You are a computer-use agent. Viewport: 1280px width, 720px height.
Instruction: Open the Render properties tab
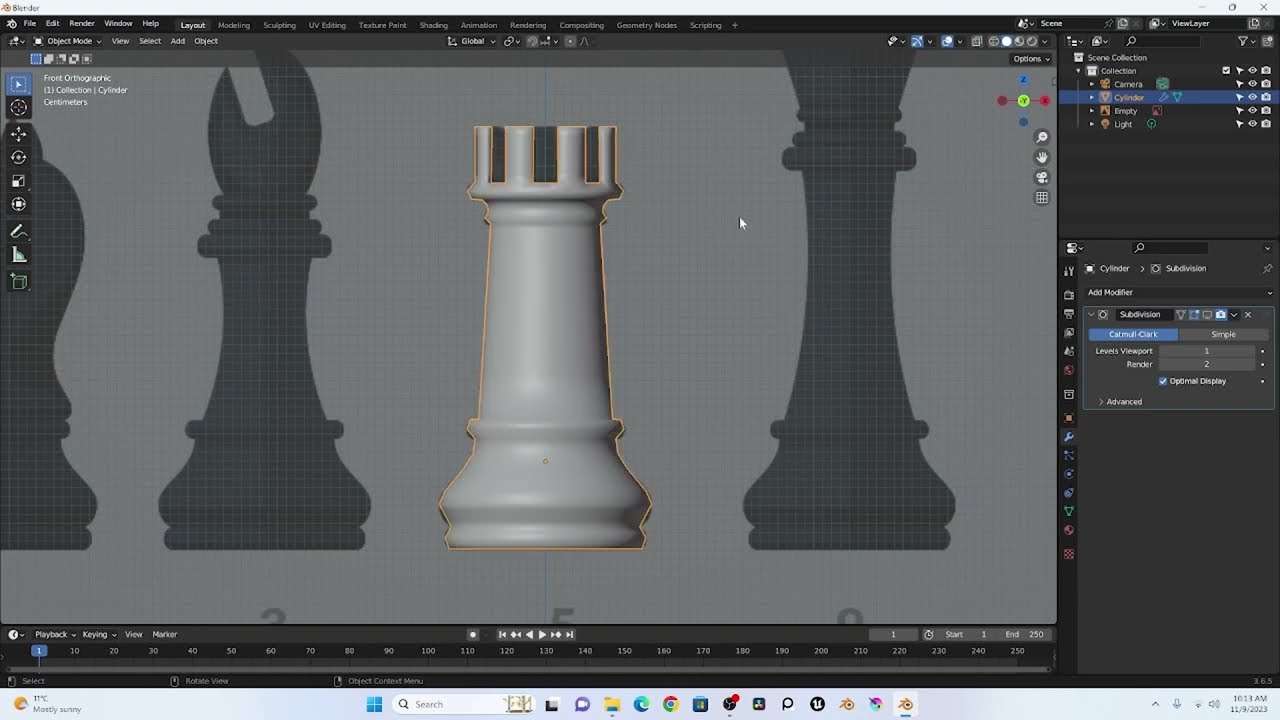point(1069,295)
